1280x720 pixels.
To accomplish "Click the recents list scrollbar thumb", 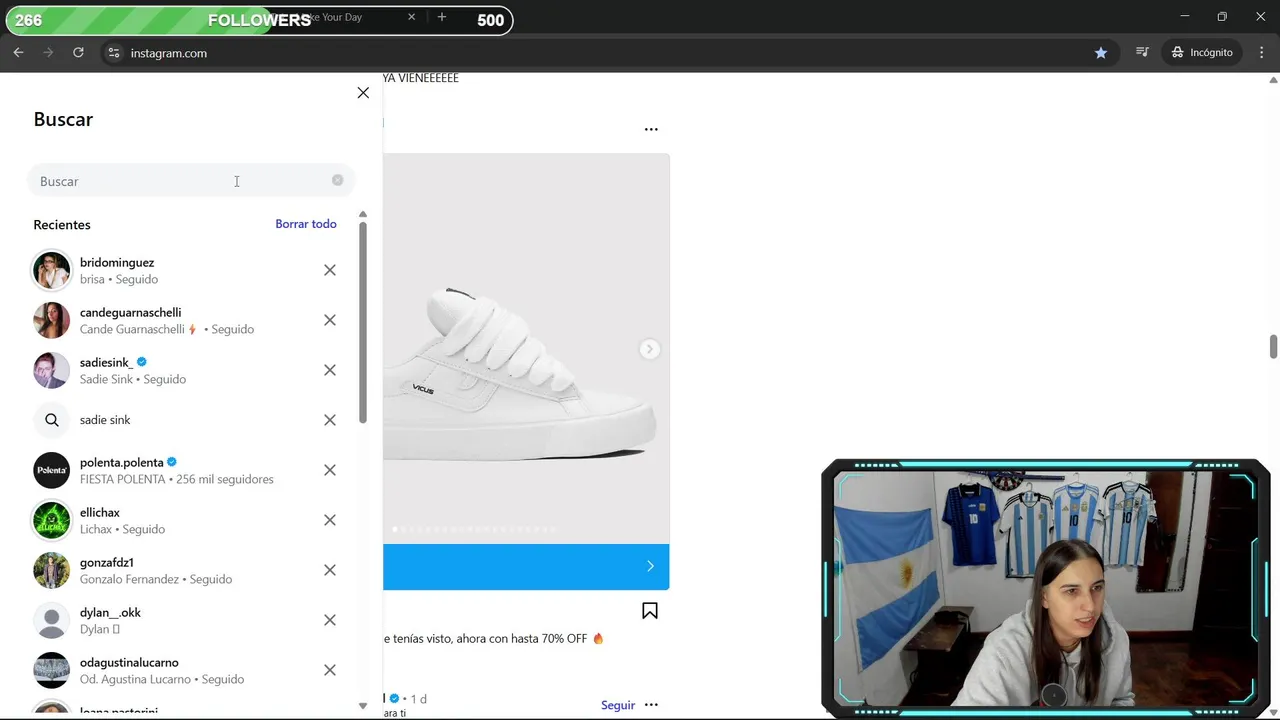I will pyautogui.click(x=363, y=322).
